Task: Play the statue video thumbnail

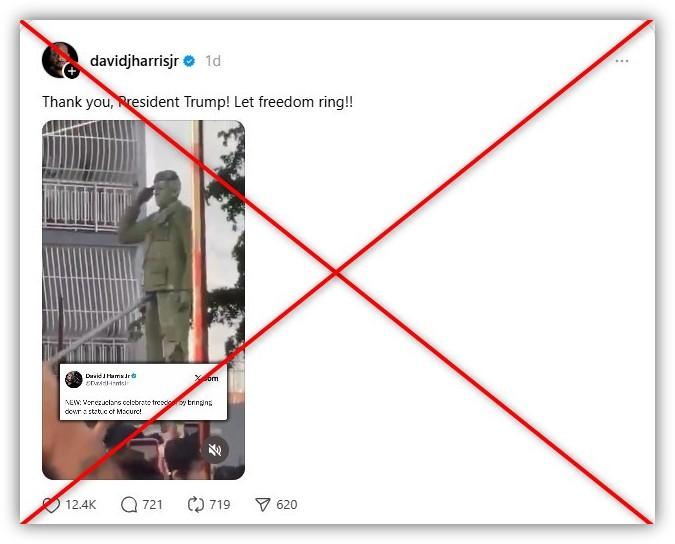Action: click(x=143, y=300)
